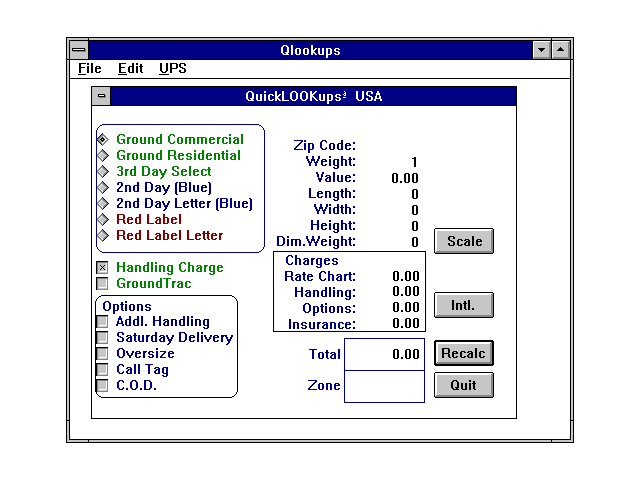Select the Ground Commercial radio option
640x480 pixels.
pyautogui.click(x=103, y=140)
